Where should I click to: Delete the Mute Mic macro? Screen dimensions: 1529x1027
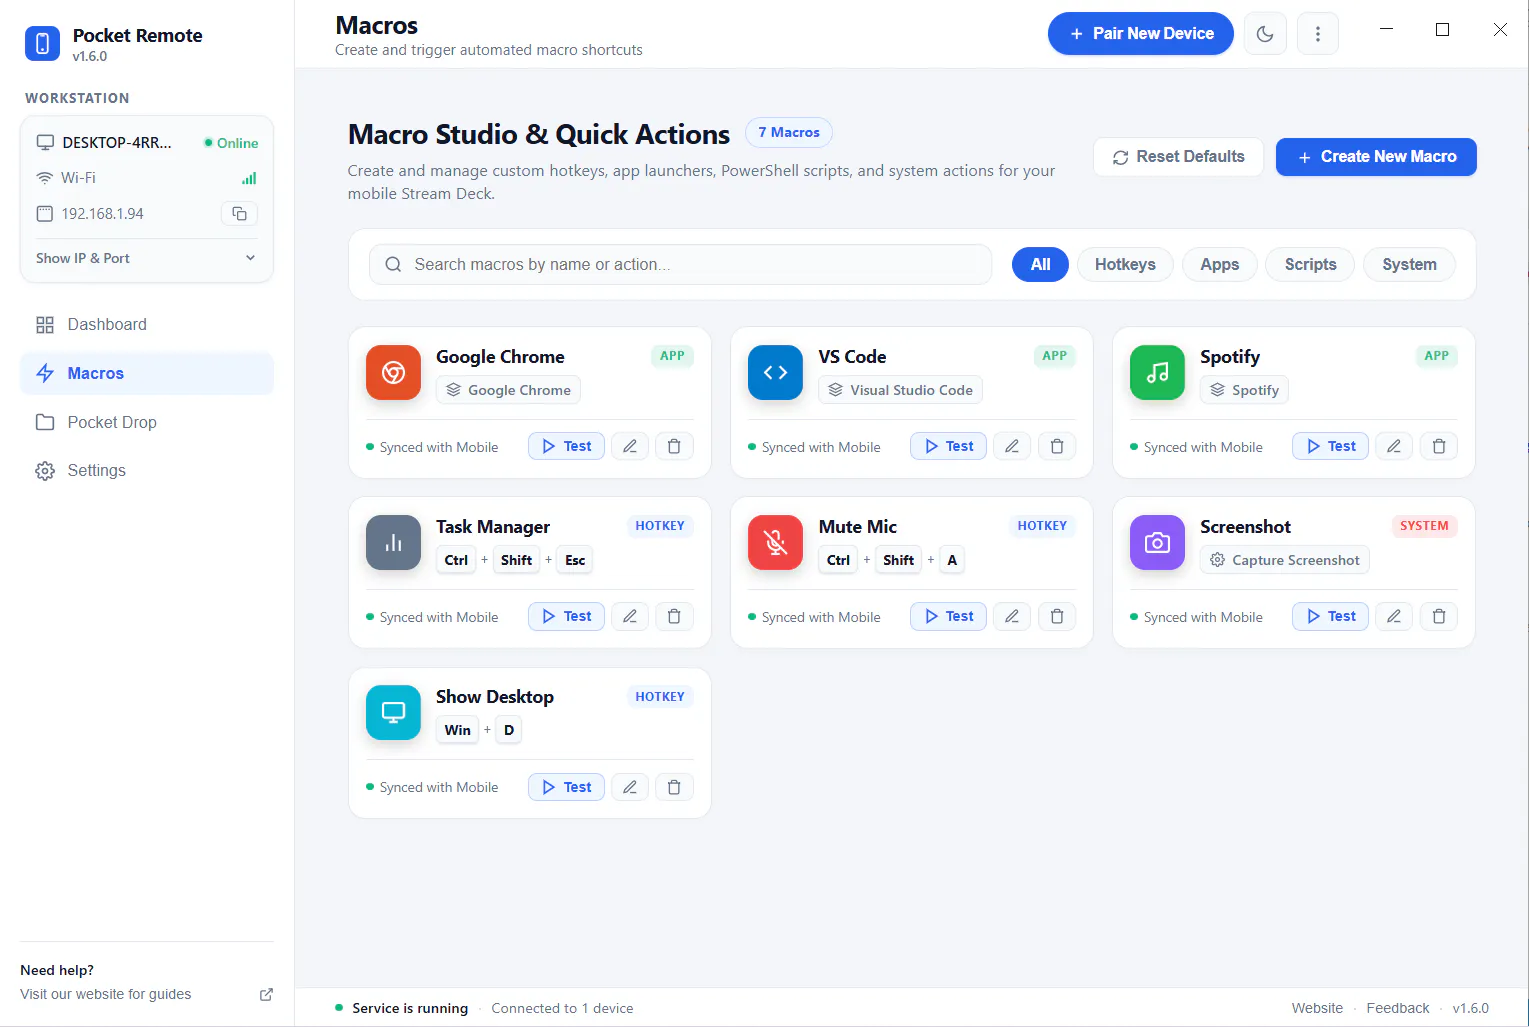[1057, 616]
